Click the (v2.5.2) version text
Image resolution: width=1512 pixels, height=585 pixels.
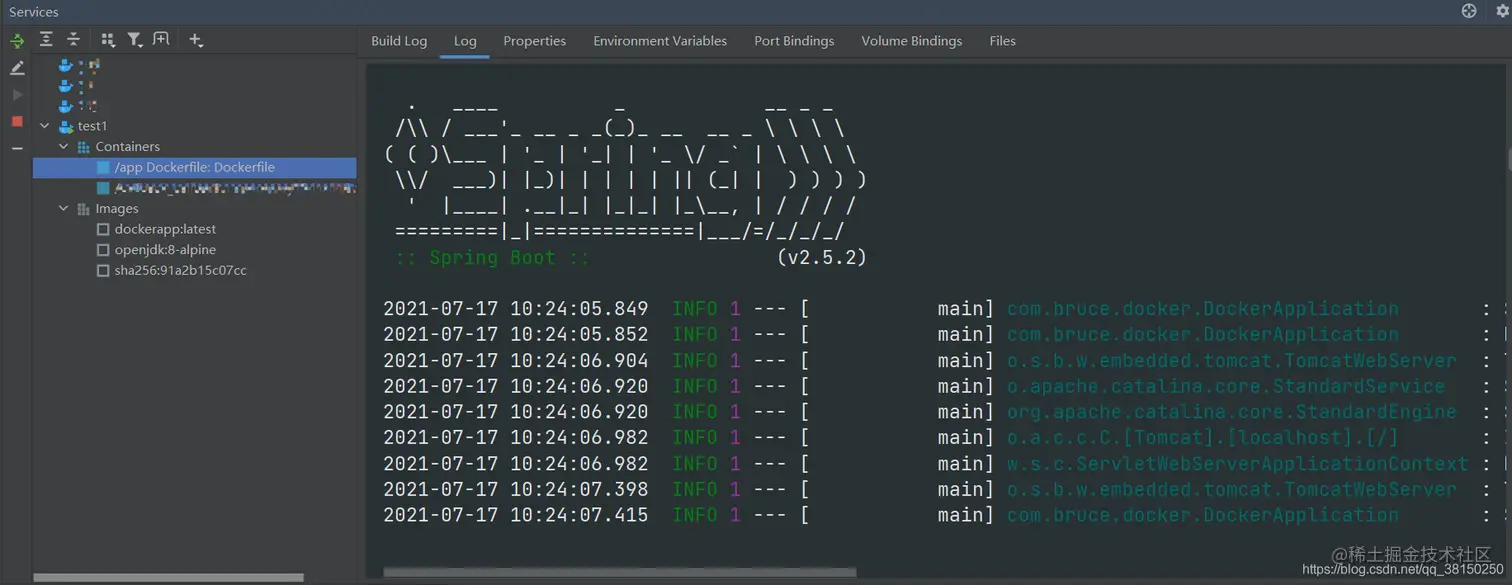[821, 258]
